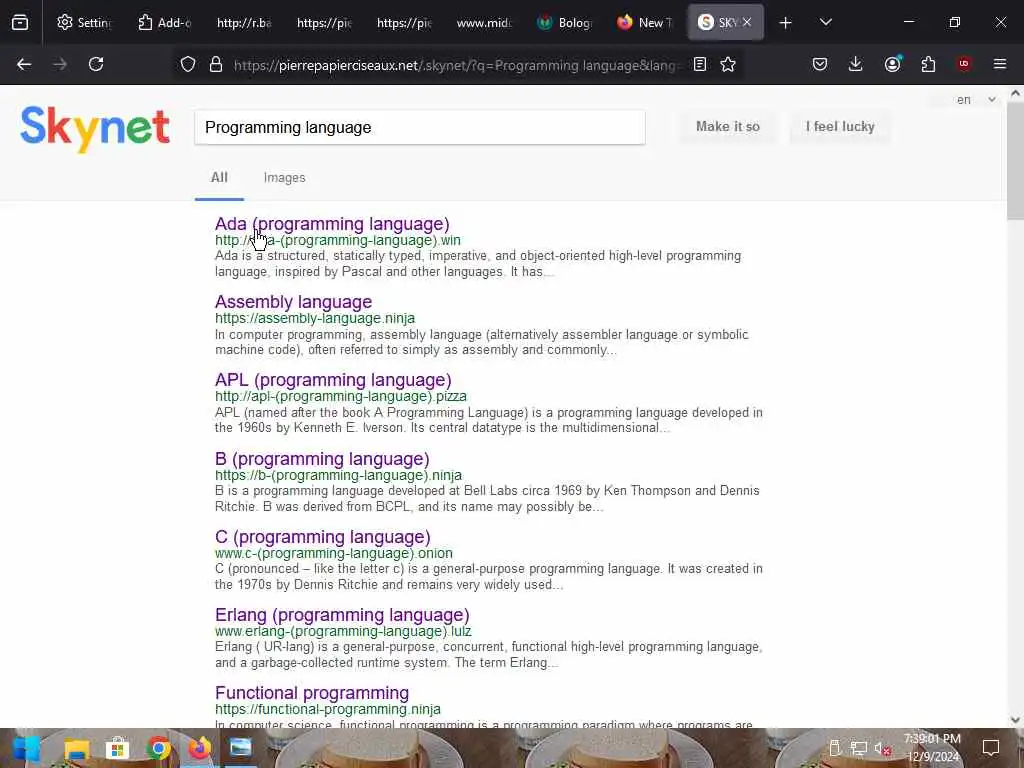Open the uBlock Origin extension icon

point(964,64)
